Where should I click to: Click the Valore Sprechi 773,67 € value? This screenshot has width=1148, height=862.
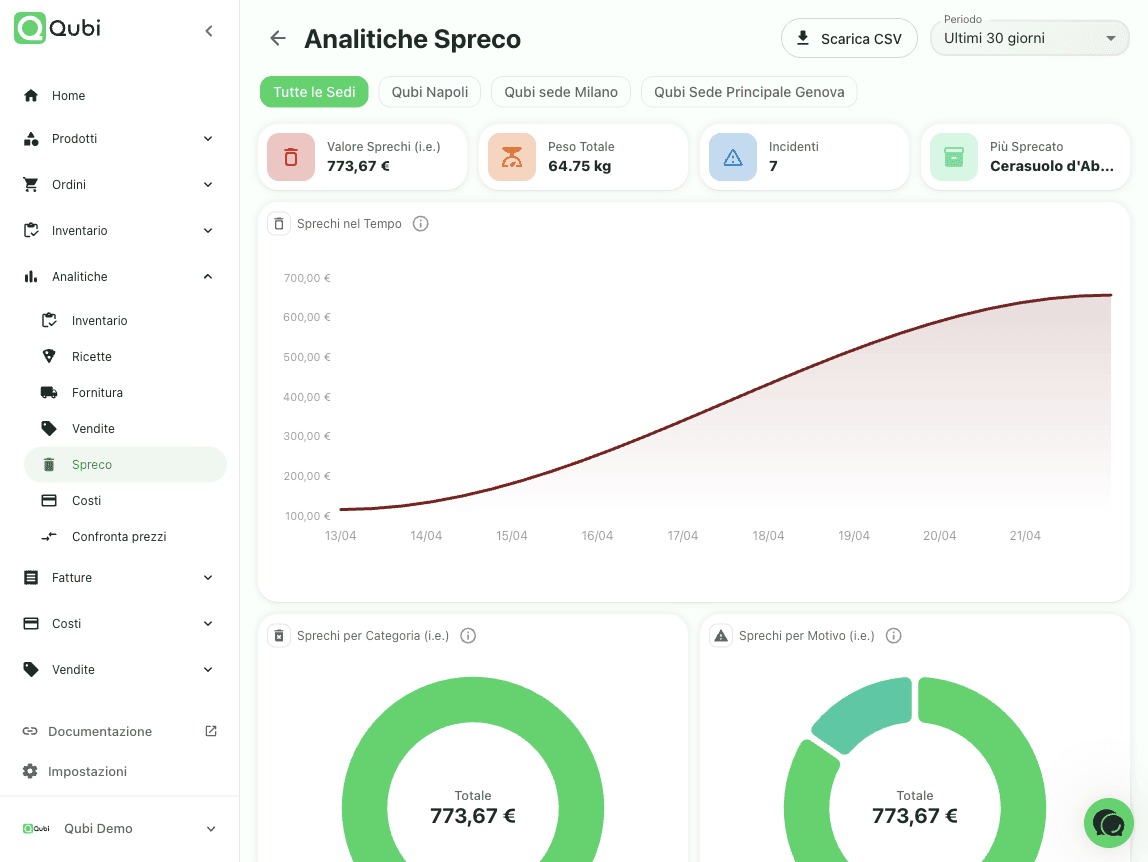click(358, 166)
